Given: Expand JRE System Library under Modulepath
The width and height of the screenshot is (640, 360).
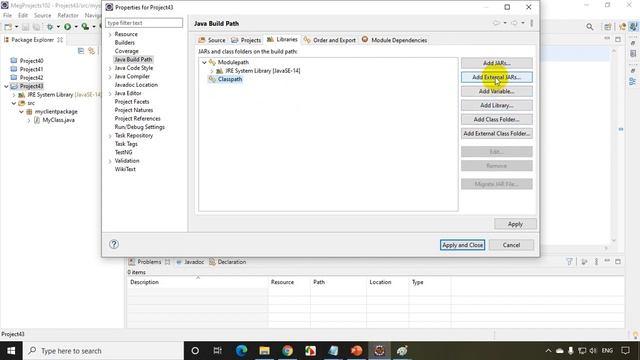Looking at the screenshot, I should pos(212,71).
